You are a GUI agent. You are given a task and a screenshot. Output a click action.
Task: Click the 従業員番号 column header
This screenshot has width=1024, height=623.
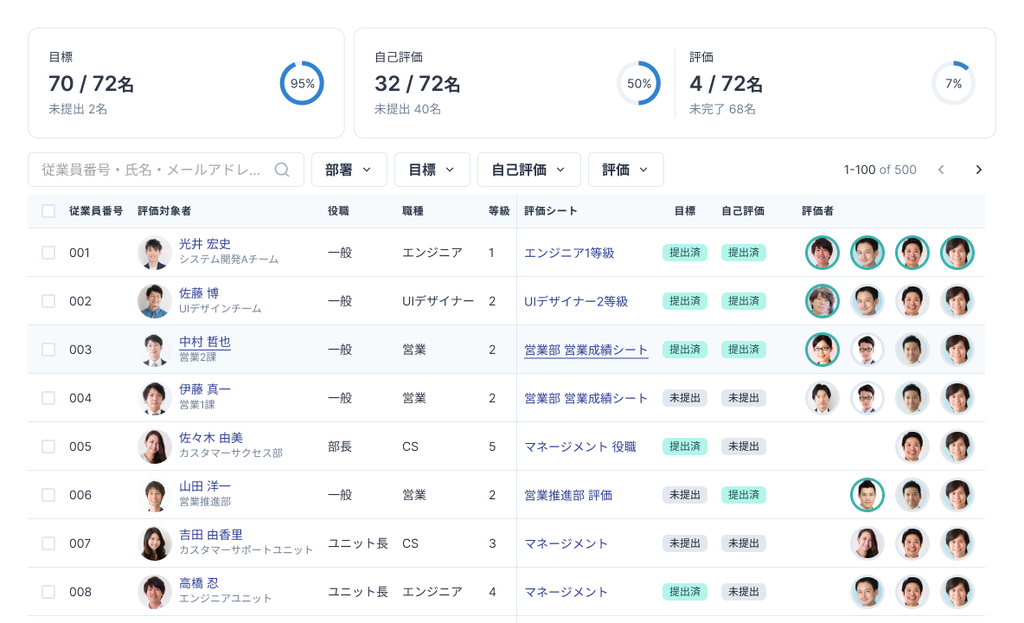pos(96,211)
